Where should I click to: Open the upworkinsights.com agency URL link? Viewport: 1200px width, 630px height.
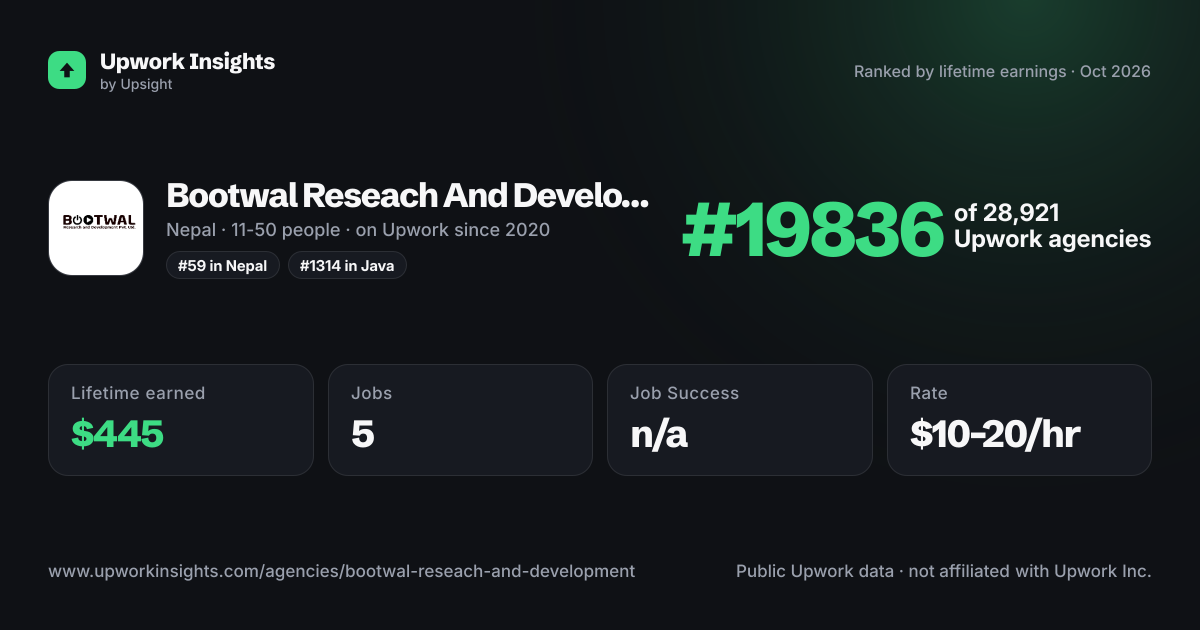[x=341, y=571]
